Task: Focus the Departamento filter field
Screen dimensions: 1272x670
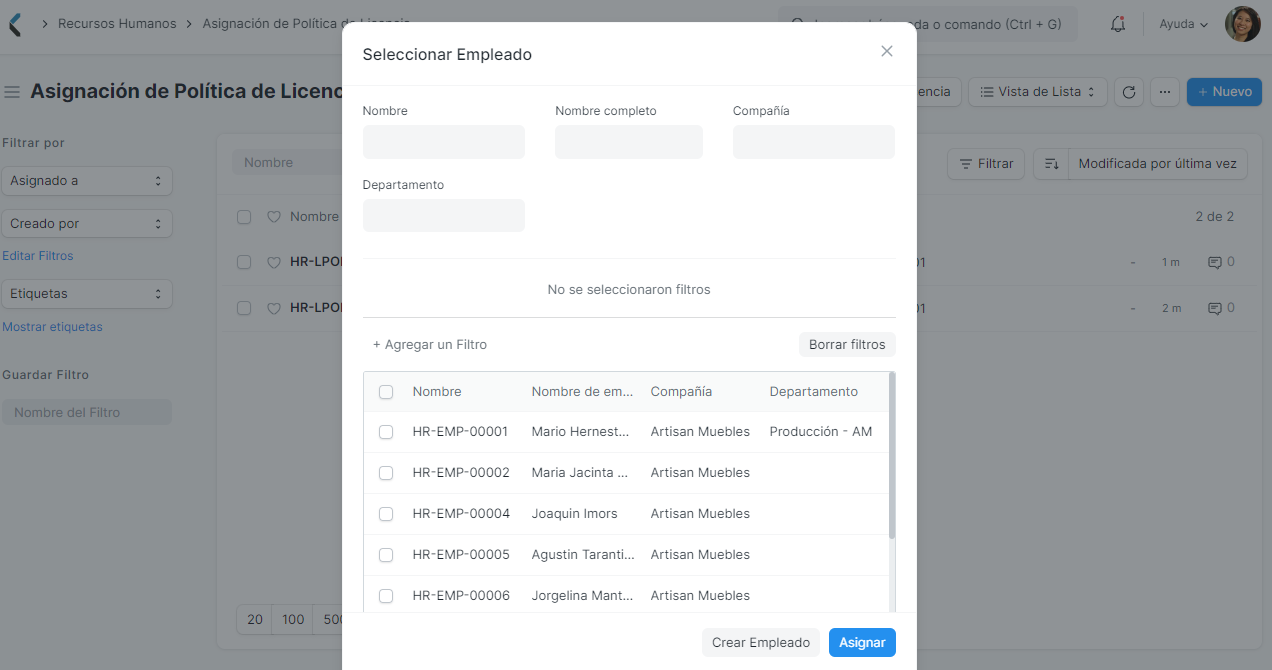Action: tap(444, 216)
